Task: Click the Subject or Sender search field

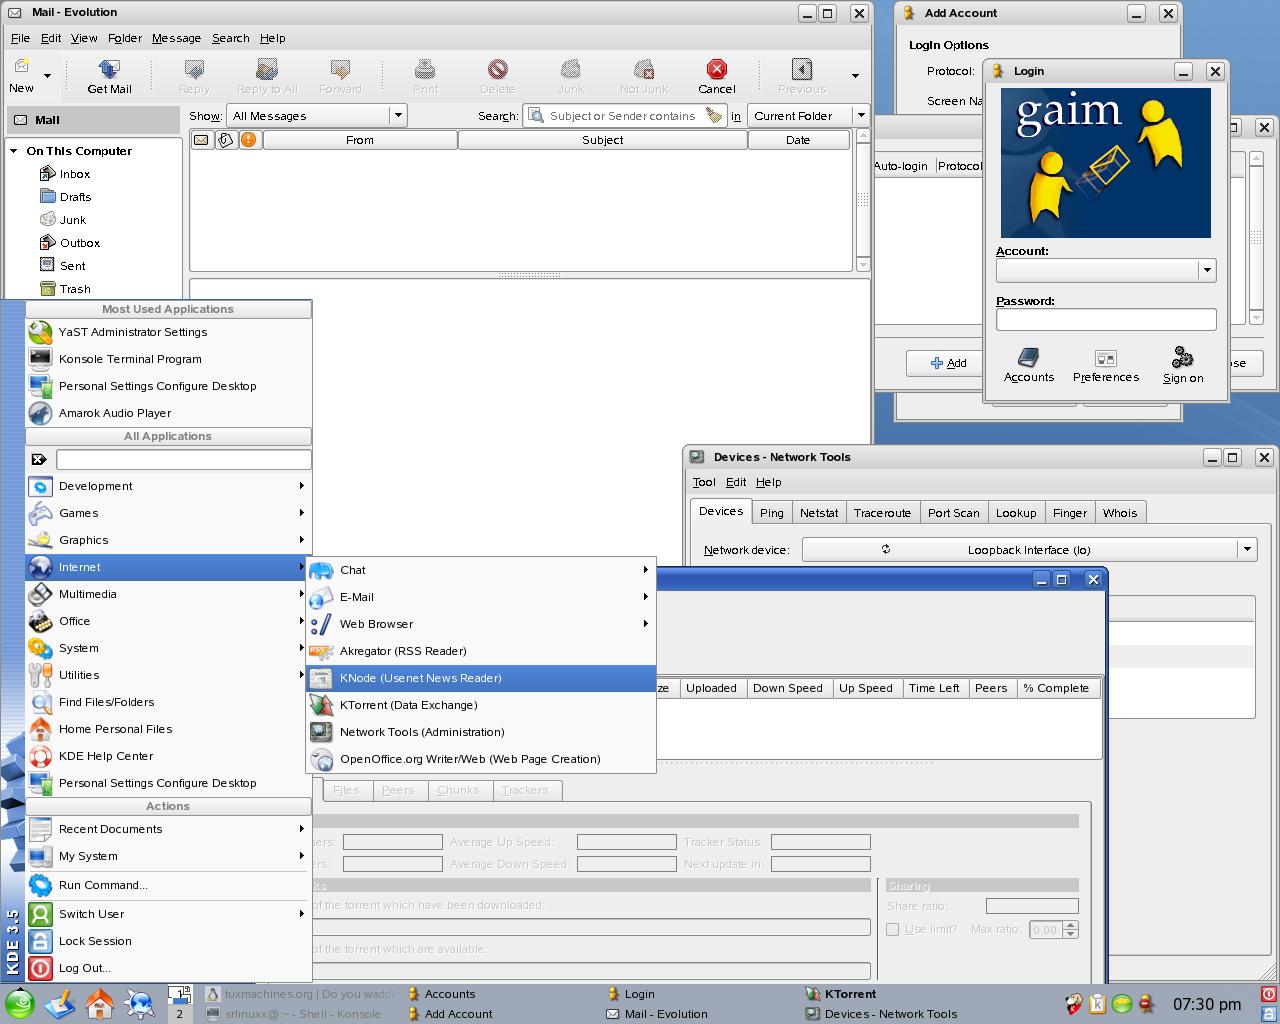Action: point(623,116)
